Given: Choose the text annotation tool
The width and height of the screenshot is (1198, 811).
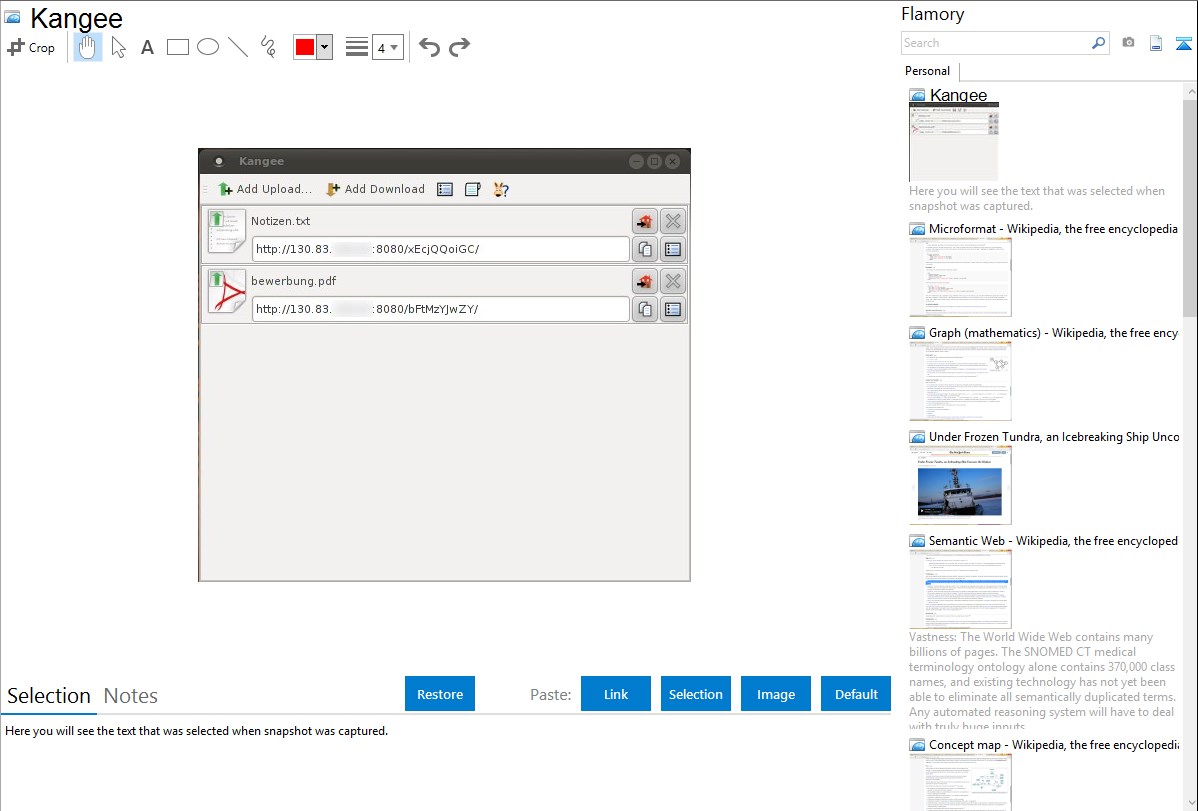Looking at the screenshot, I should [x=147, y=47].
